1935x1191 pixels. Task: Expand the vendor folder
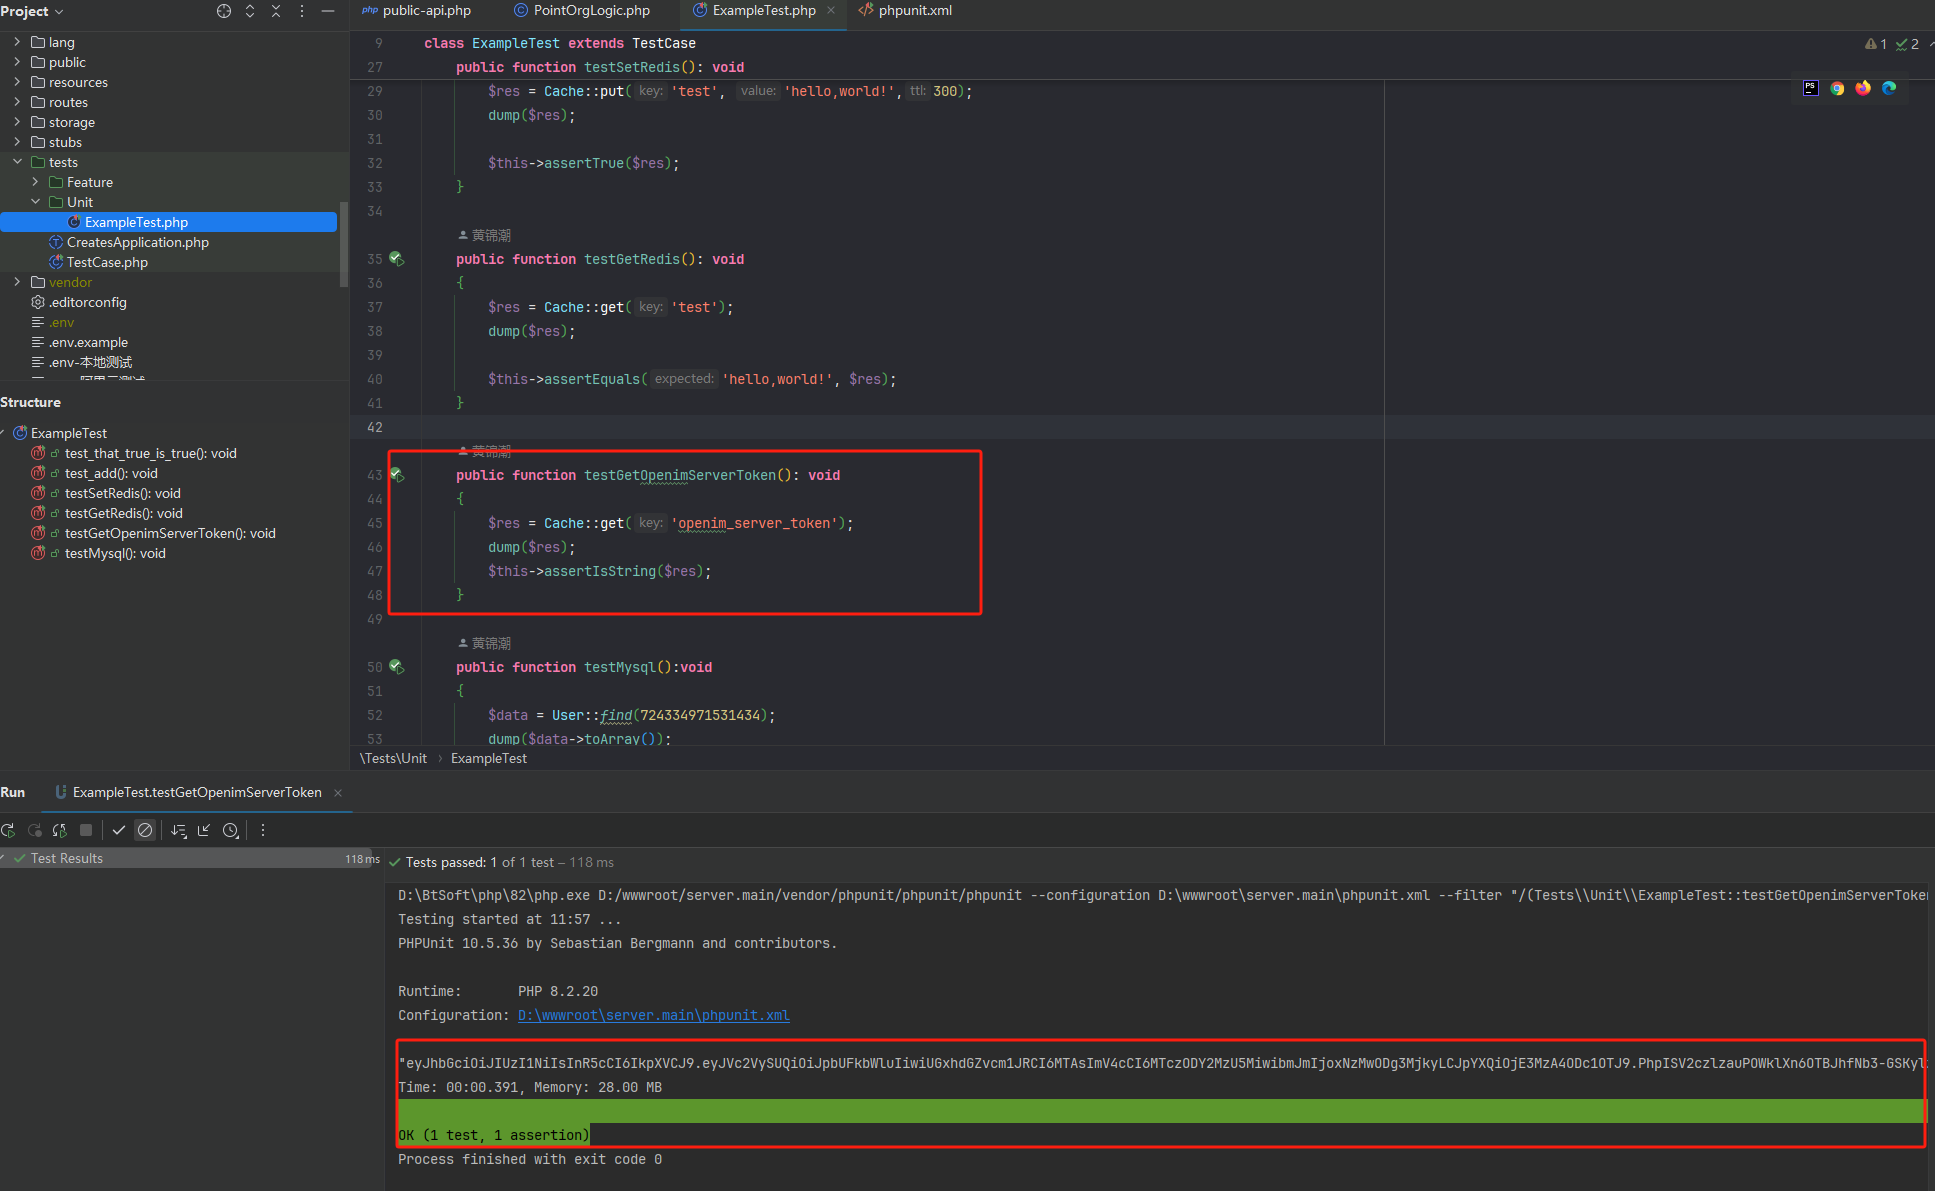coord(17,282)
